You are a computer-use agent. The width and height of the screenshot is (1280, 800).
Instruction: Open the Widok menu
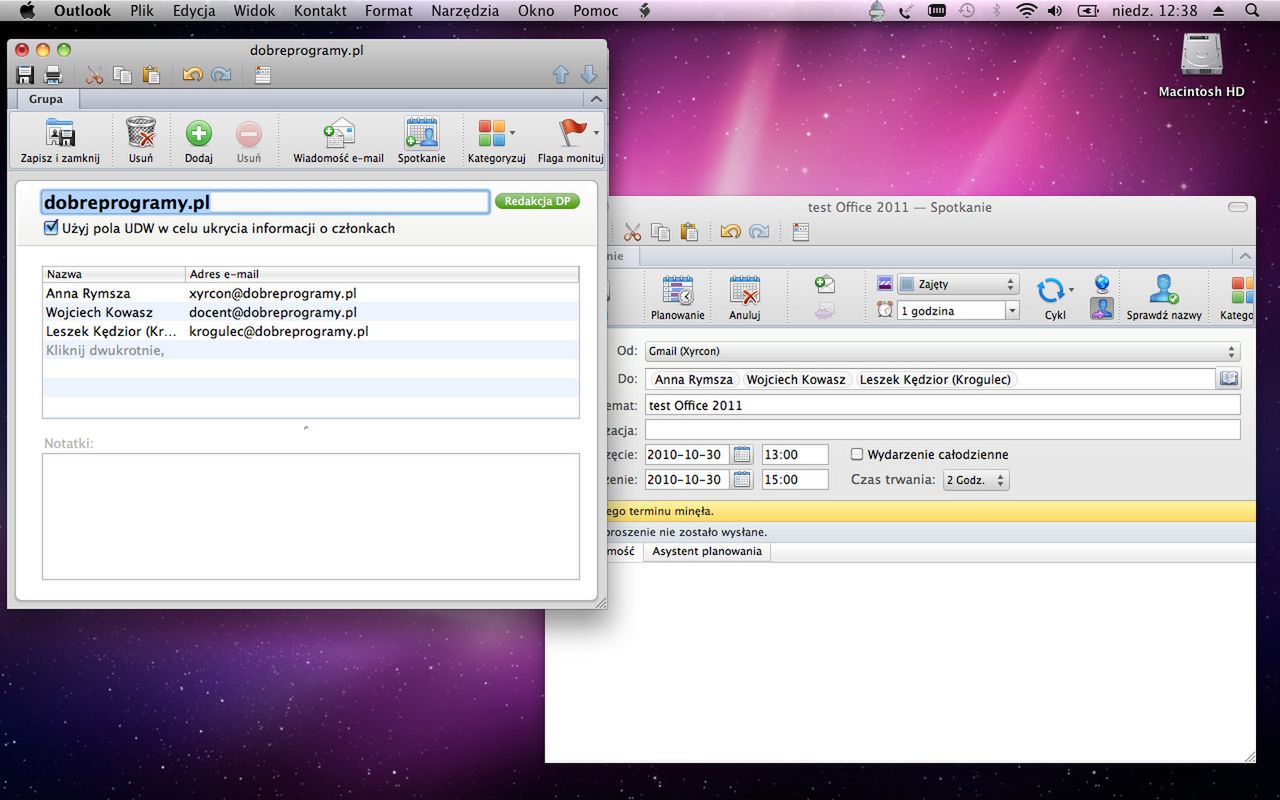254,11
